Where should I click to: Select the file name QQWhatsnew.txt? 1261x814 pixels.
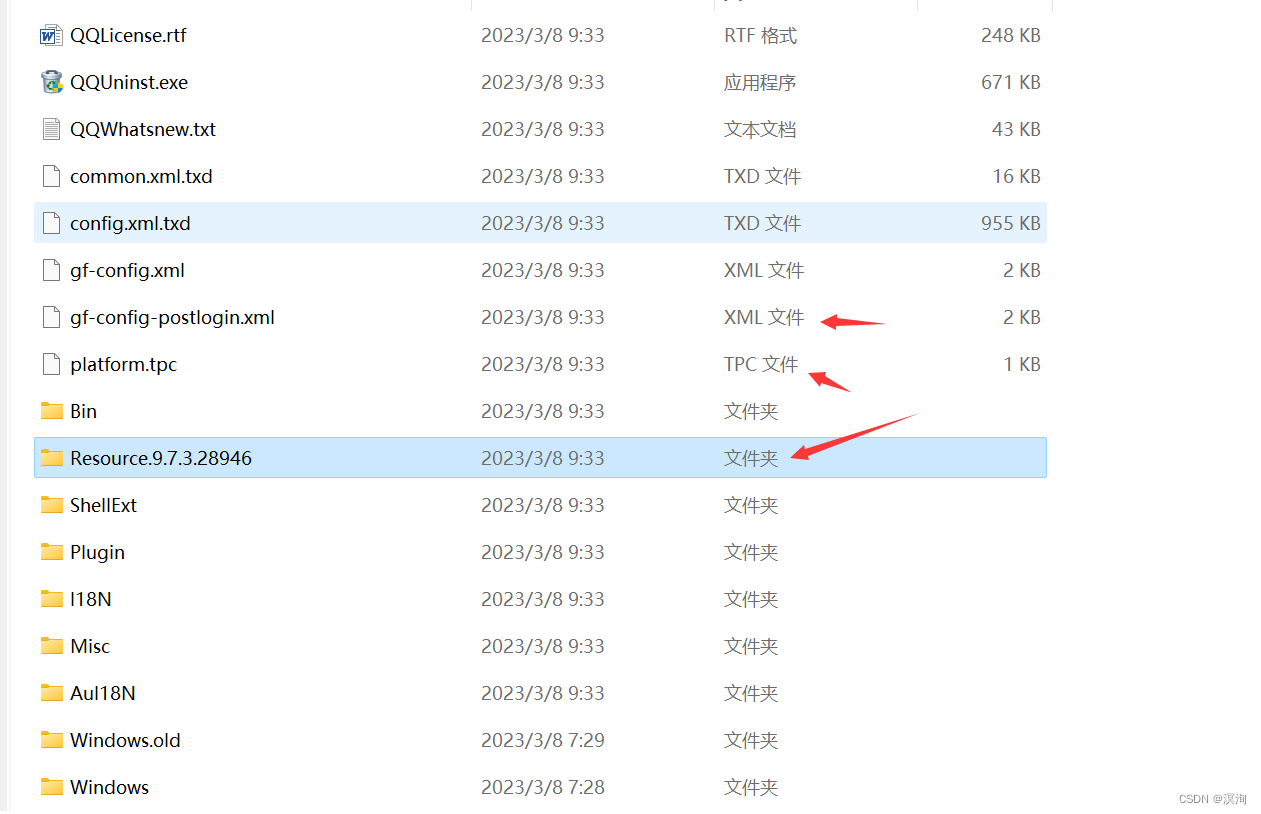[x=143, y=130]
